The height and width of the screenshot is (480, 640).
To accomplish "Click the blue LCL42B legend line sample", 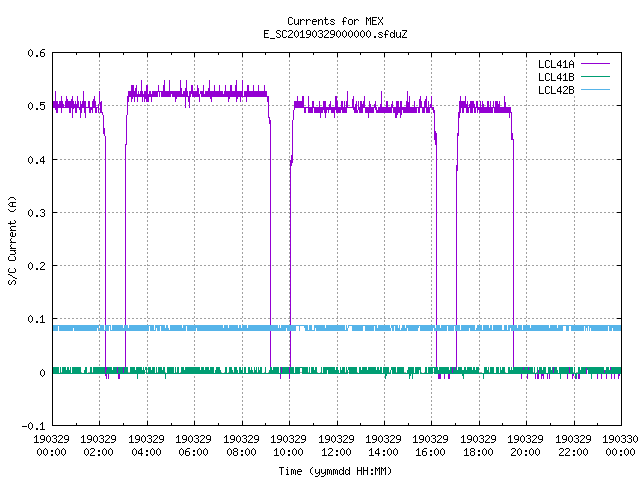I will (595, 90).
